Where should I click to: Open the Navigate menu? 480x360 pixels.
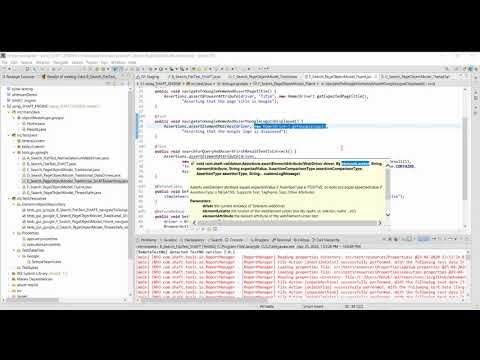pyautogui.click(x=61, y=62)
